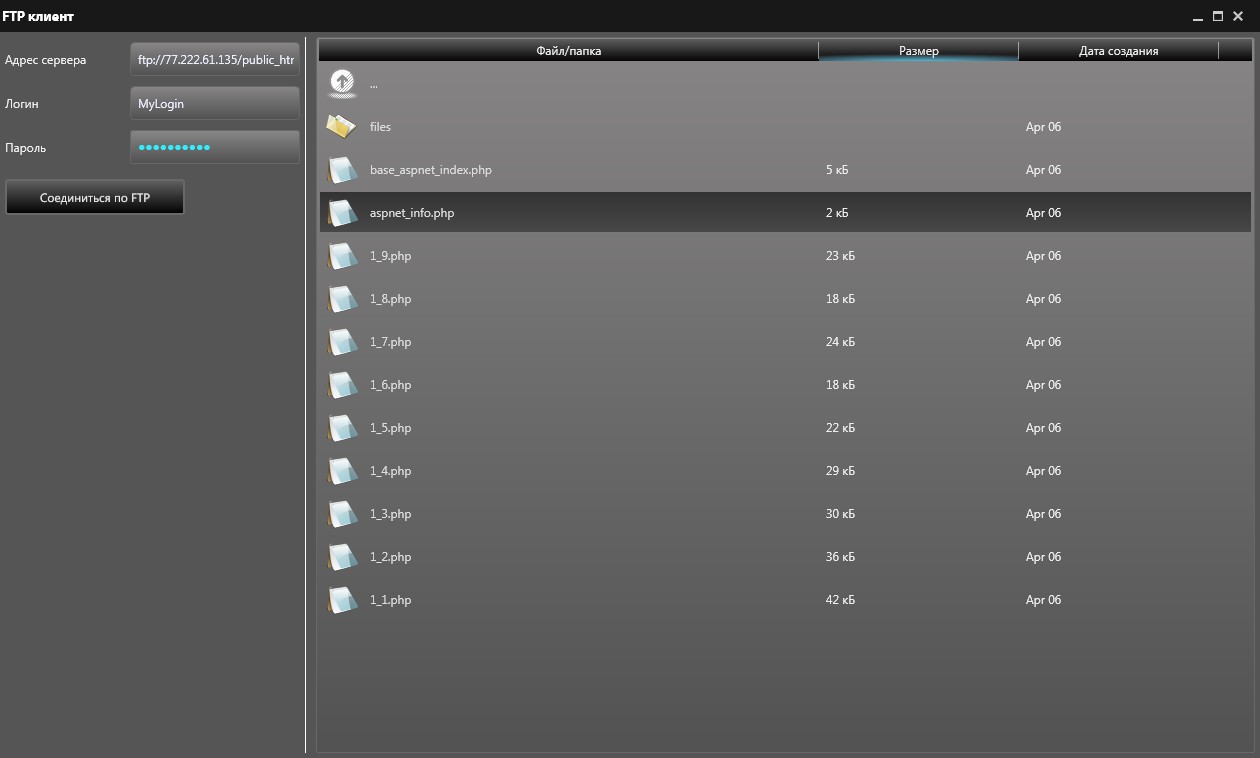
Task: Click the 1_1.php file icon
Action: point(342,600)
